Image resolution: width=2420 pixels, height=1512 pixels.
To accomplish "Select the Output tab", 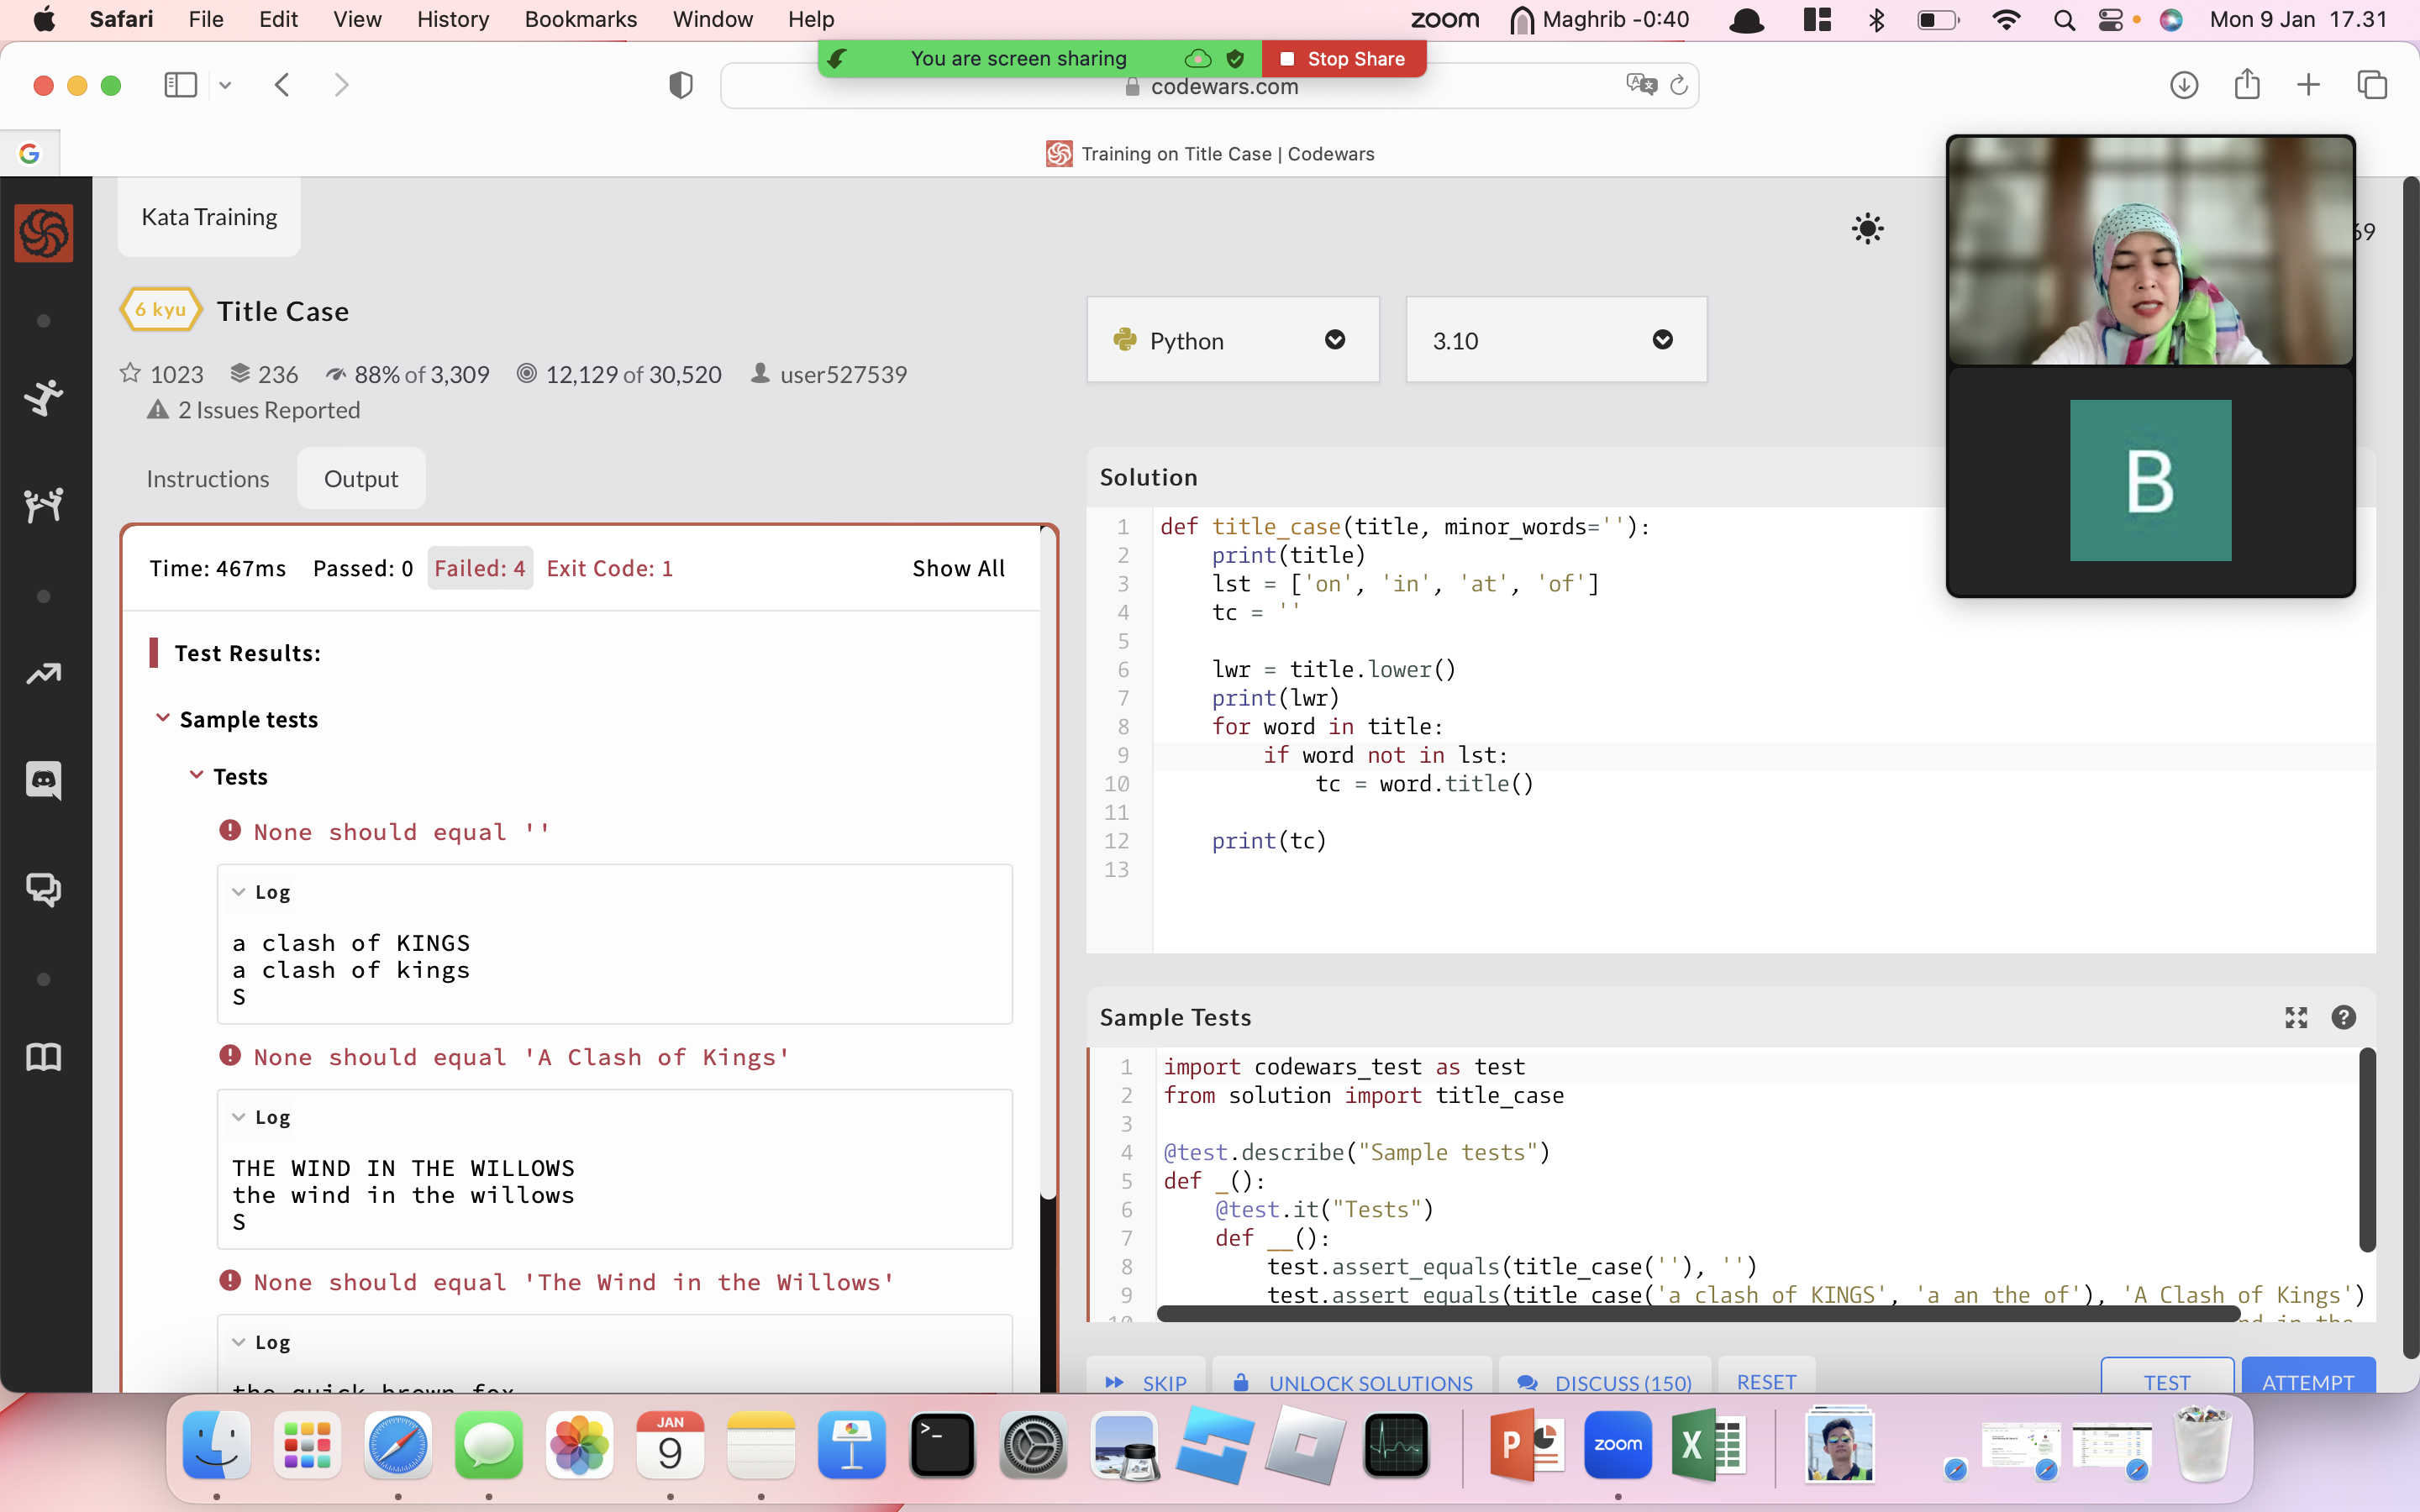I will pyautogui.click(x=361, y=479).
